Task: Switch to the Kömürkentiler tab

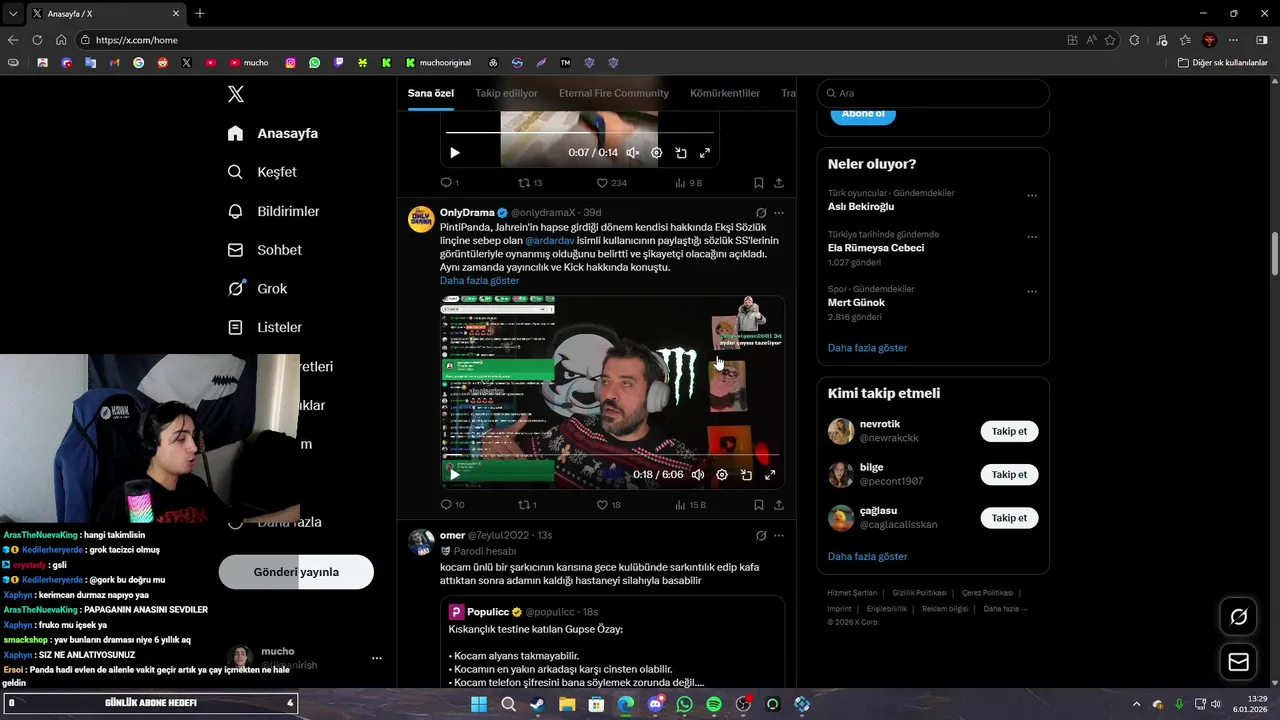Action: tap(725, 93)
